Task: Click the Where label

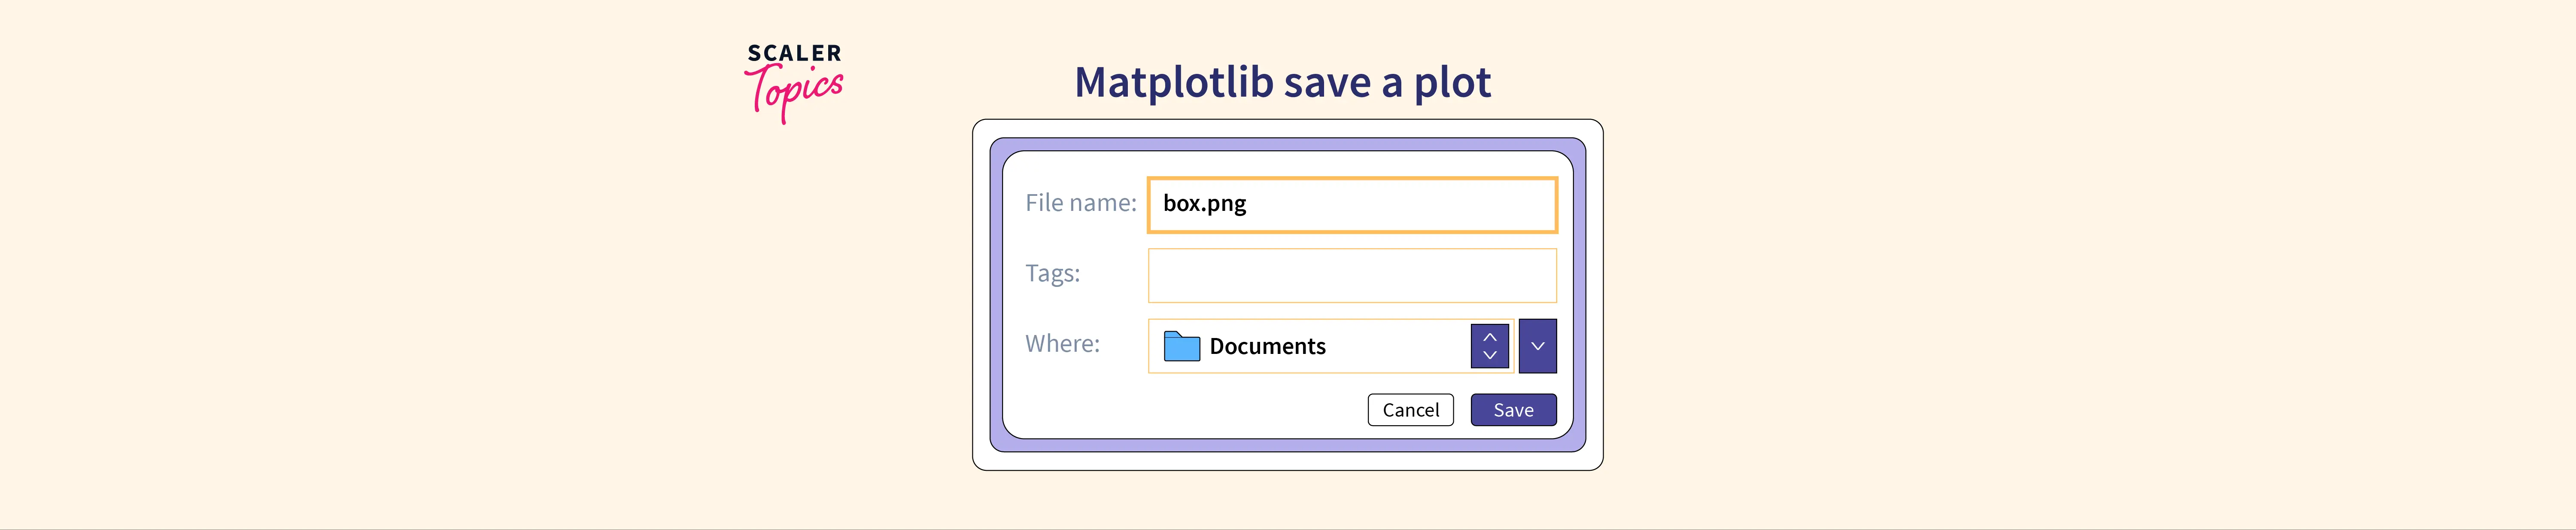Action: (x=1062, y=343)
